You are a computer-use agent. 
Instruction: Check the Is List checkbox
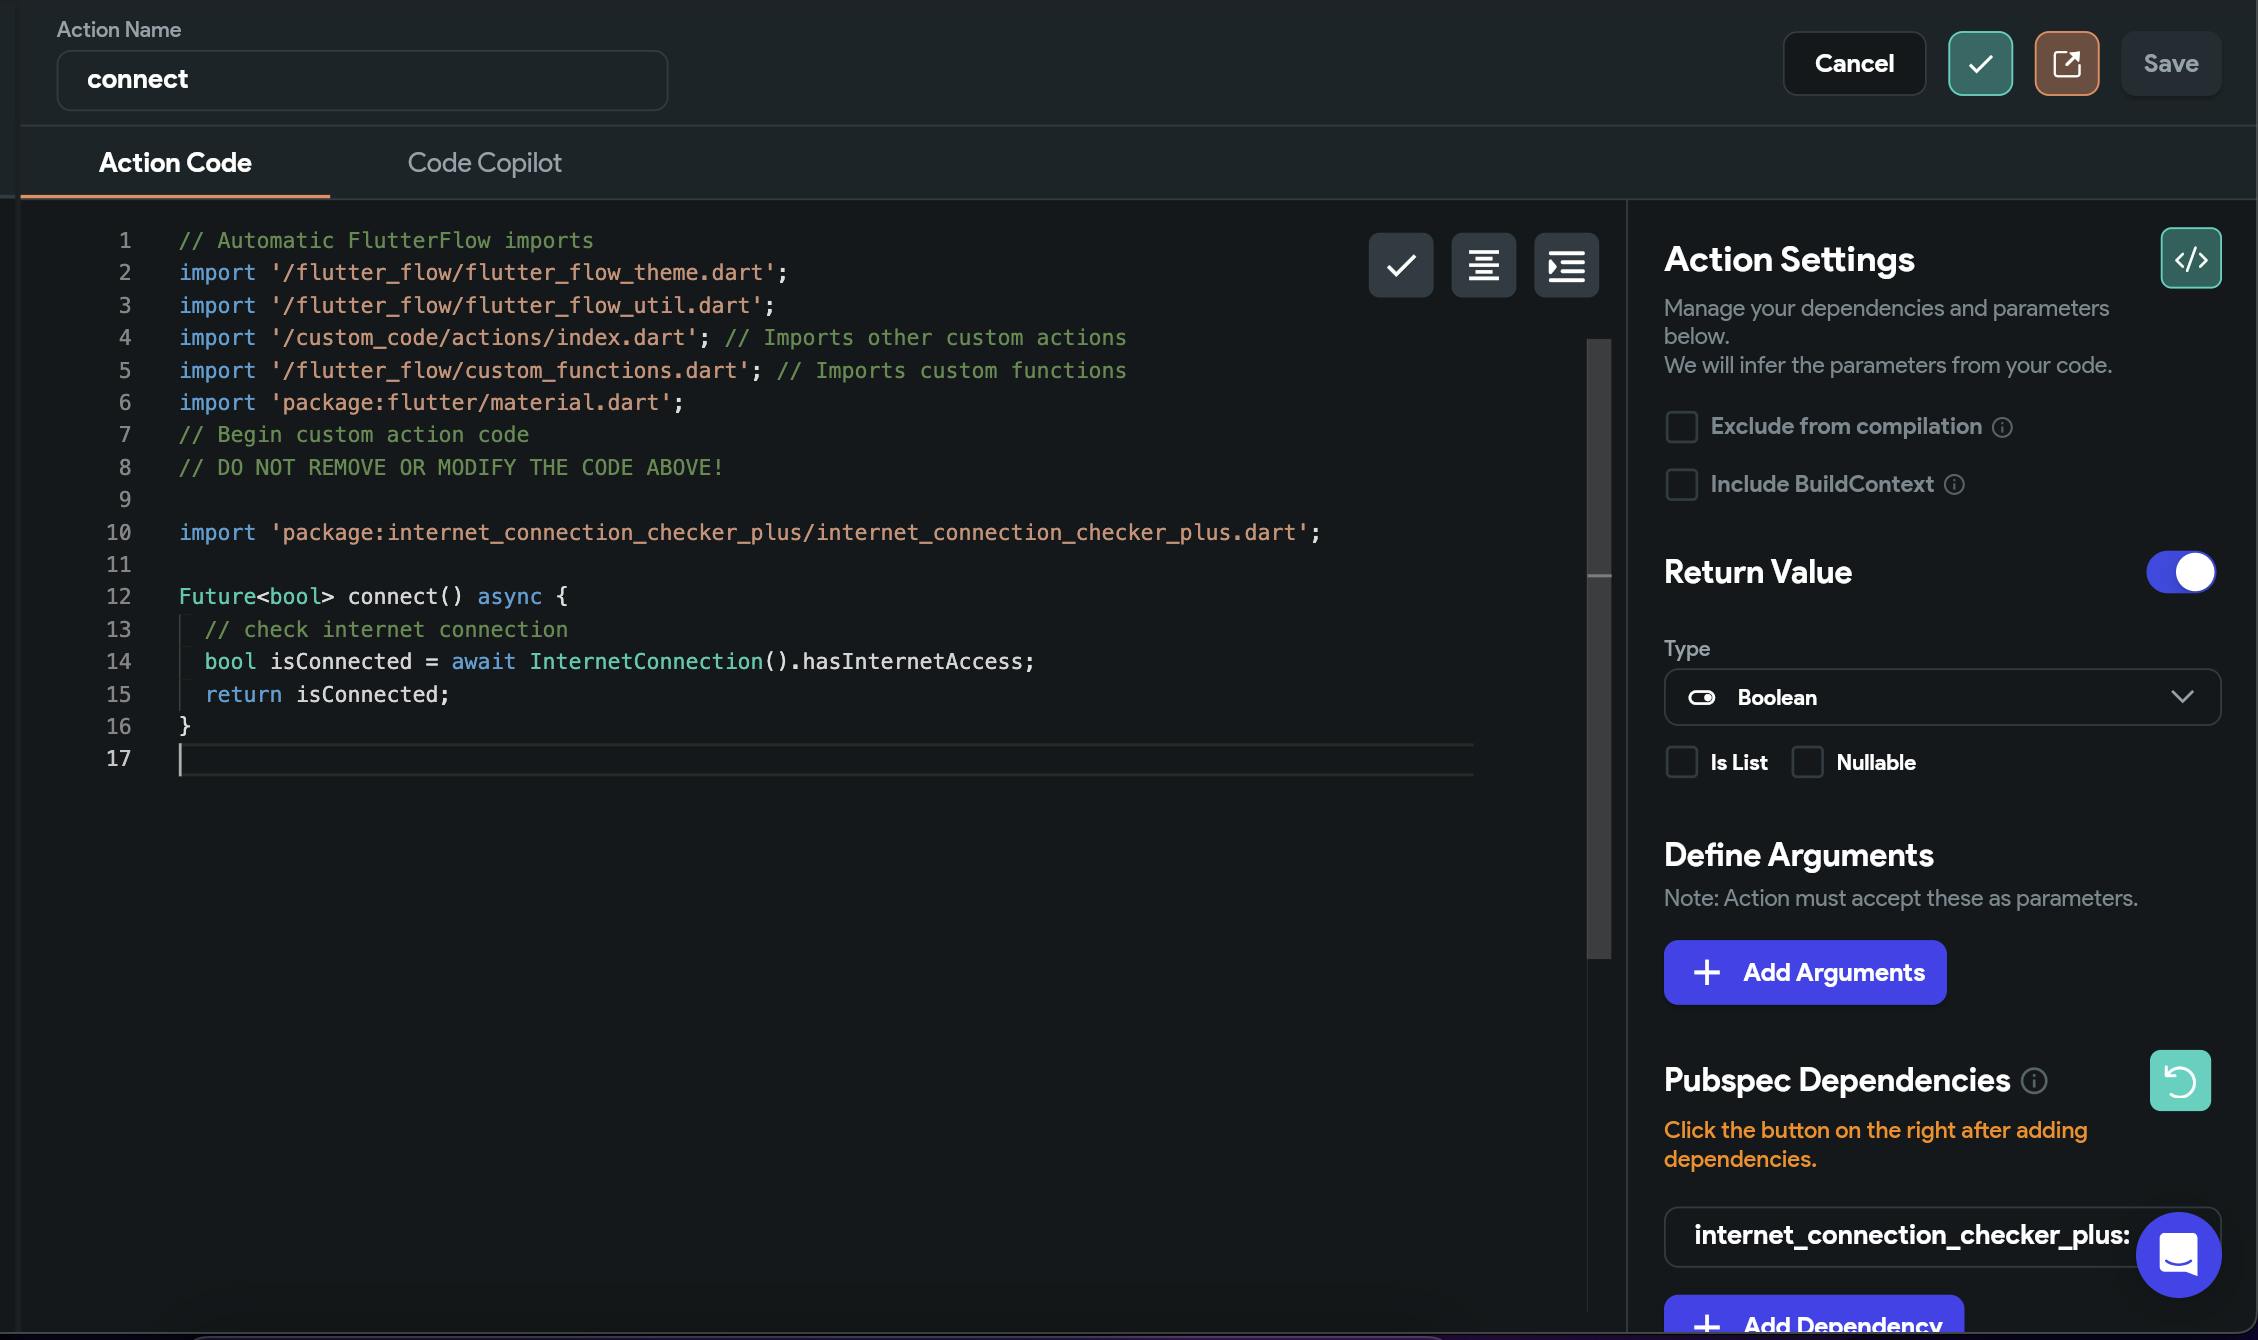[1681, 762]
